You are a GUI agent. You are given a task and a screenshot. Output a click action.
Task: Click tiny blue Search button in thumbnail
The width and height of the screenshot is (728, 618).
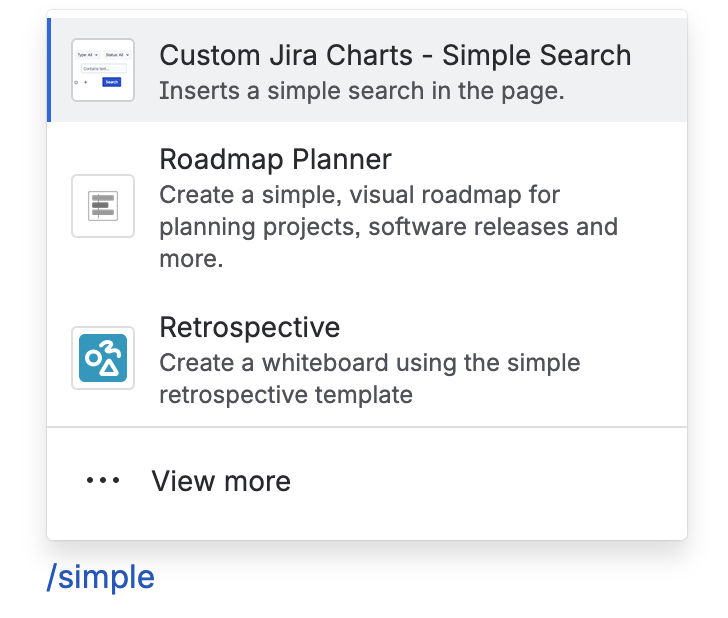[x=111, y=82]
